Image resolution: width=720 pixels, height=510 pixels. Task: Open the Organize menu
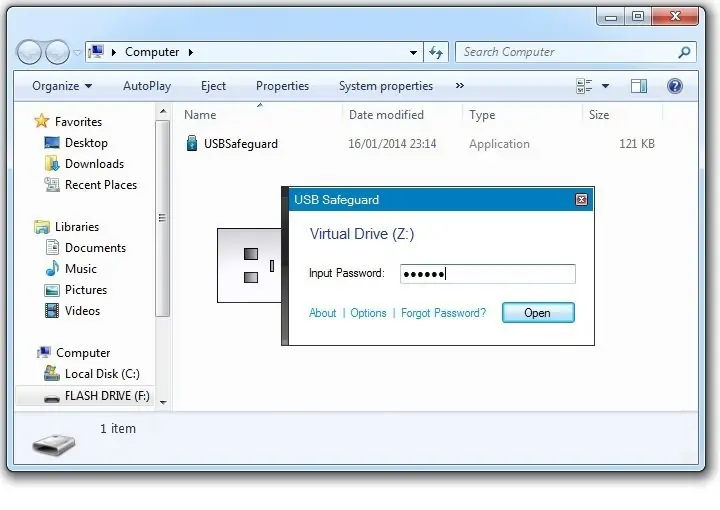pyautogui.click(x=62, y=86)
